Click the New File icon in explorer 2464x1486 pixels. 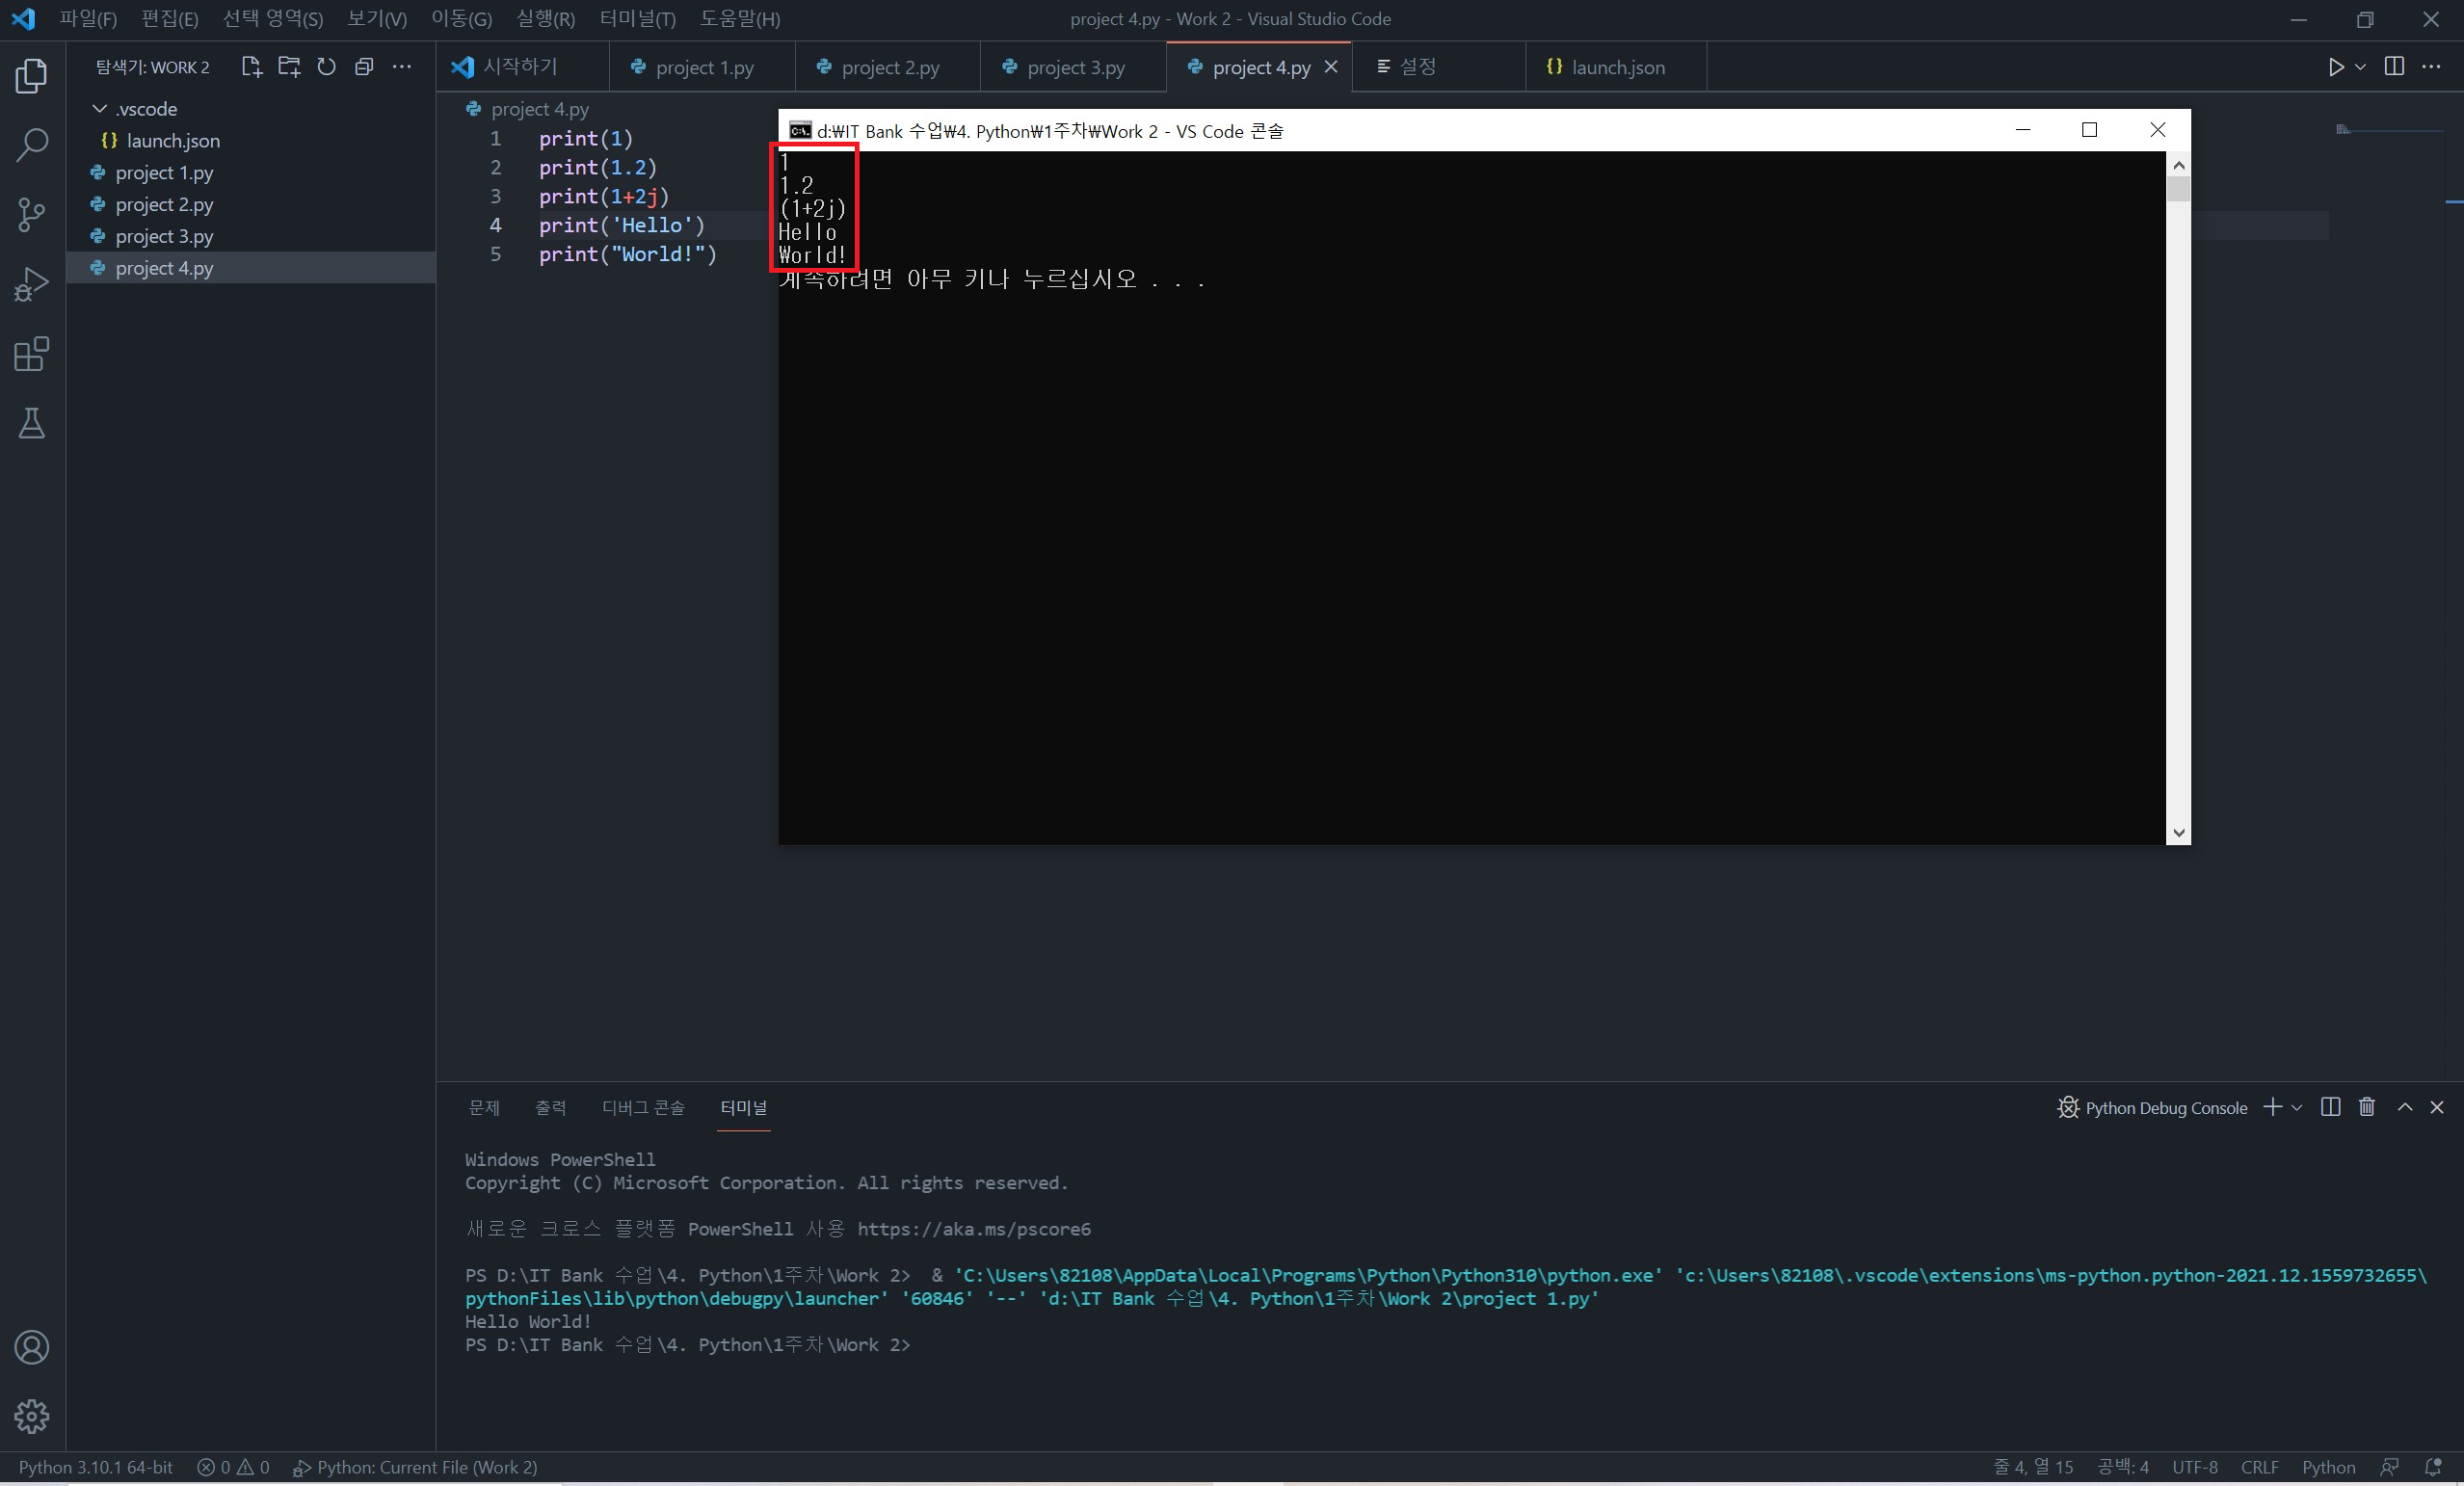(x=251, y=67)
